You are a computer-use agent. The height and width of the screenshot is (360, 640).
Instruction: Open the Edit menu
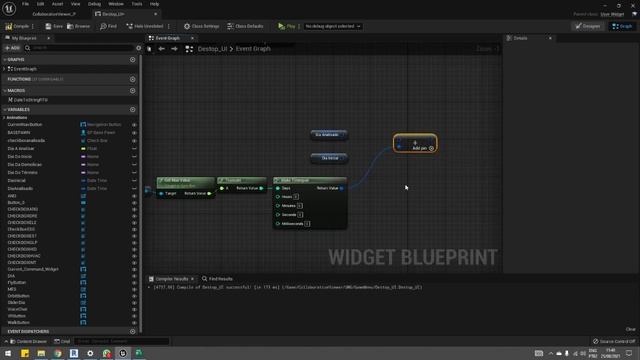pyautogui.click(x=40, y=4)
